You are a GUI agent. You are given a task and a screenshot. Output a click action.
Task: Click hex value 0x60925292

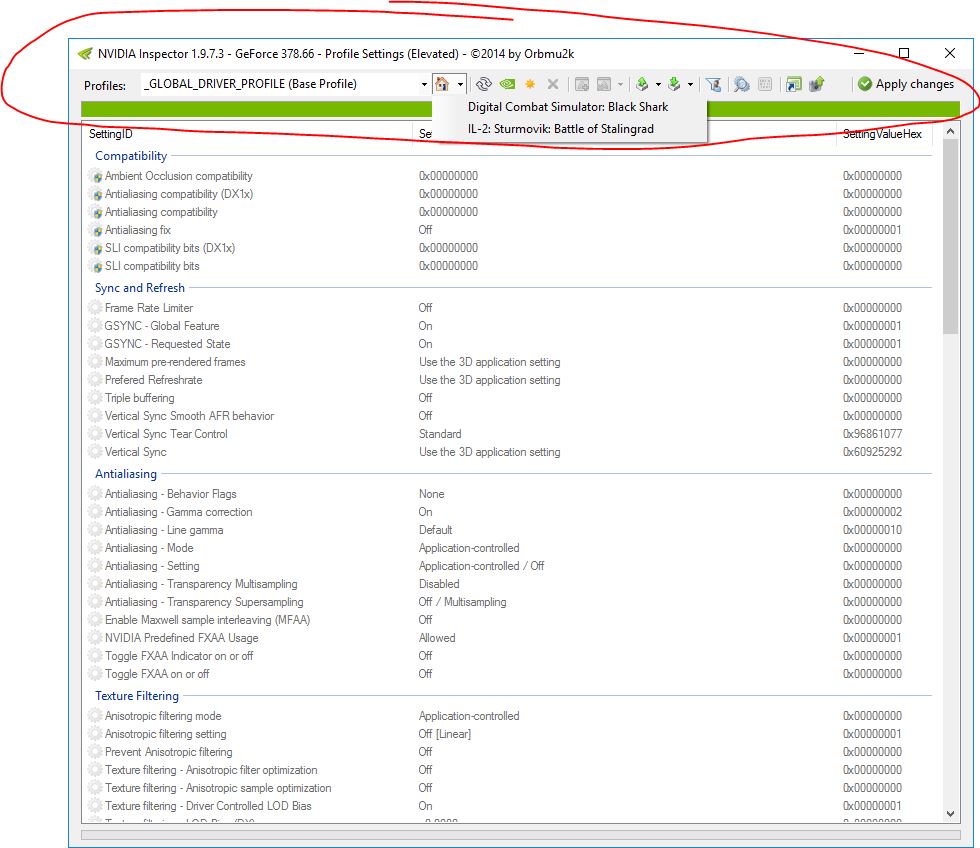click(872, 452)
